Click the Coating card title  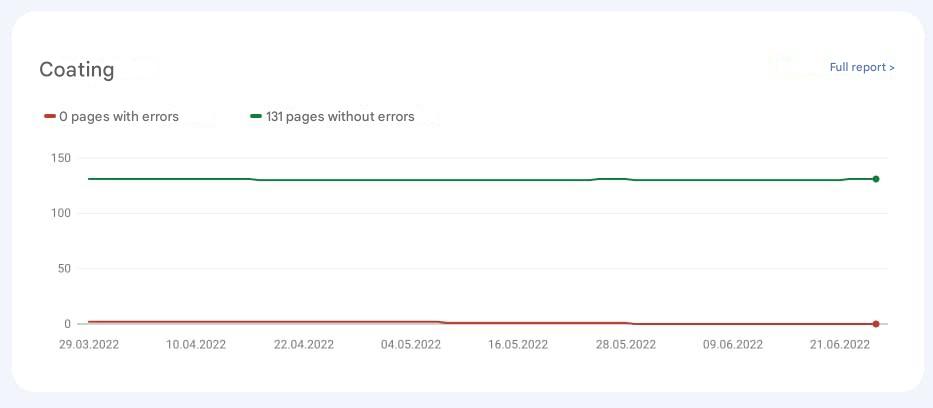point(77,70)
